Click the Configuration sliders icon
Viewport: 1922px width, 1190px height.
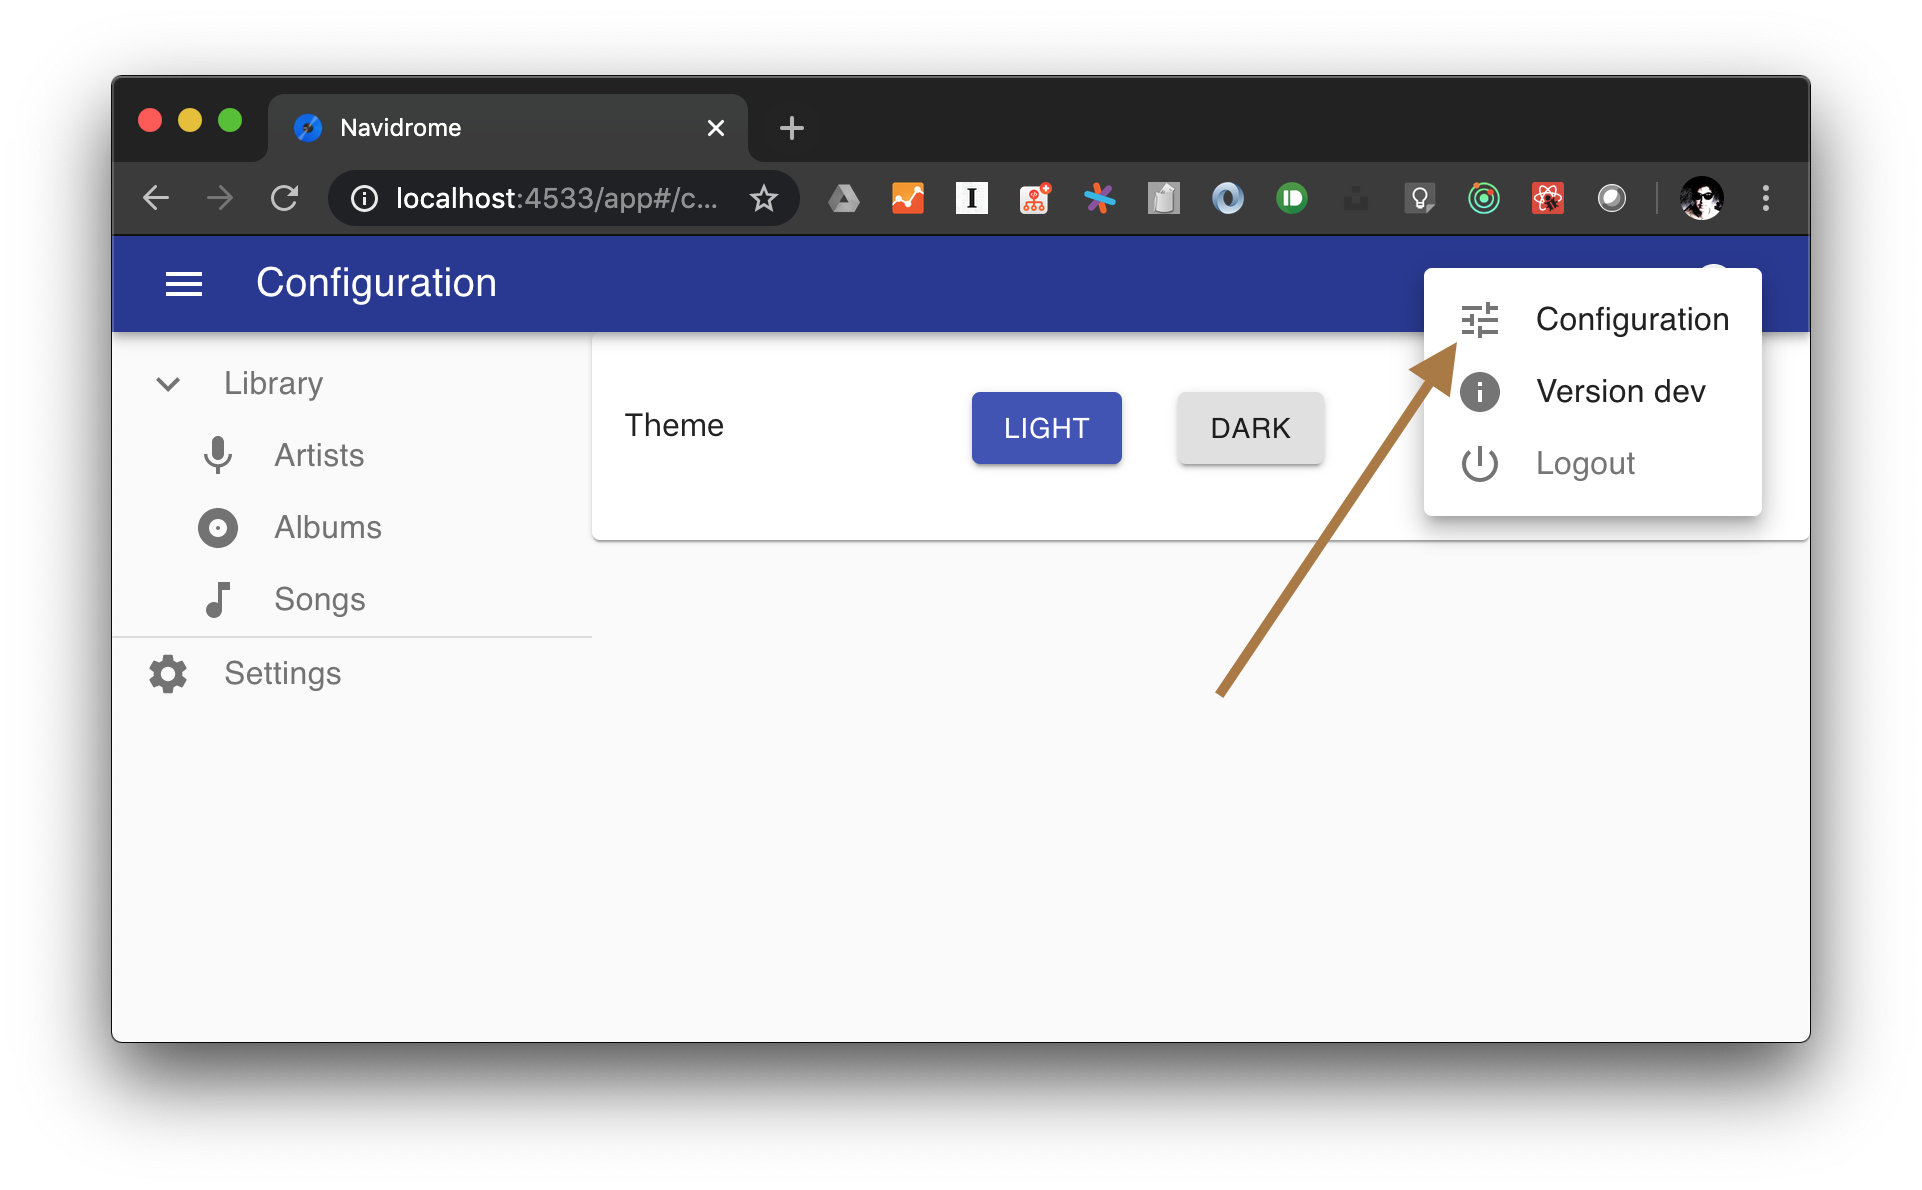click(x=1480, y=320)
